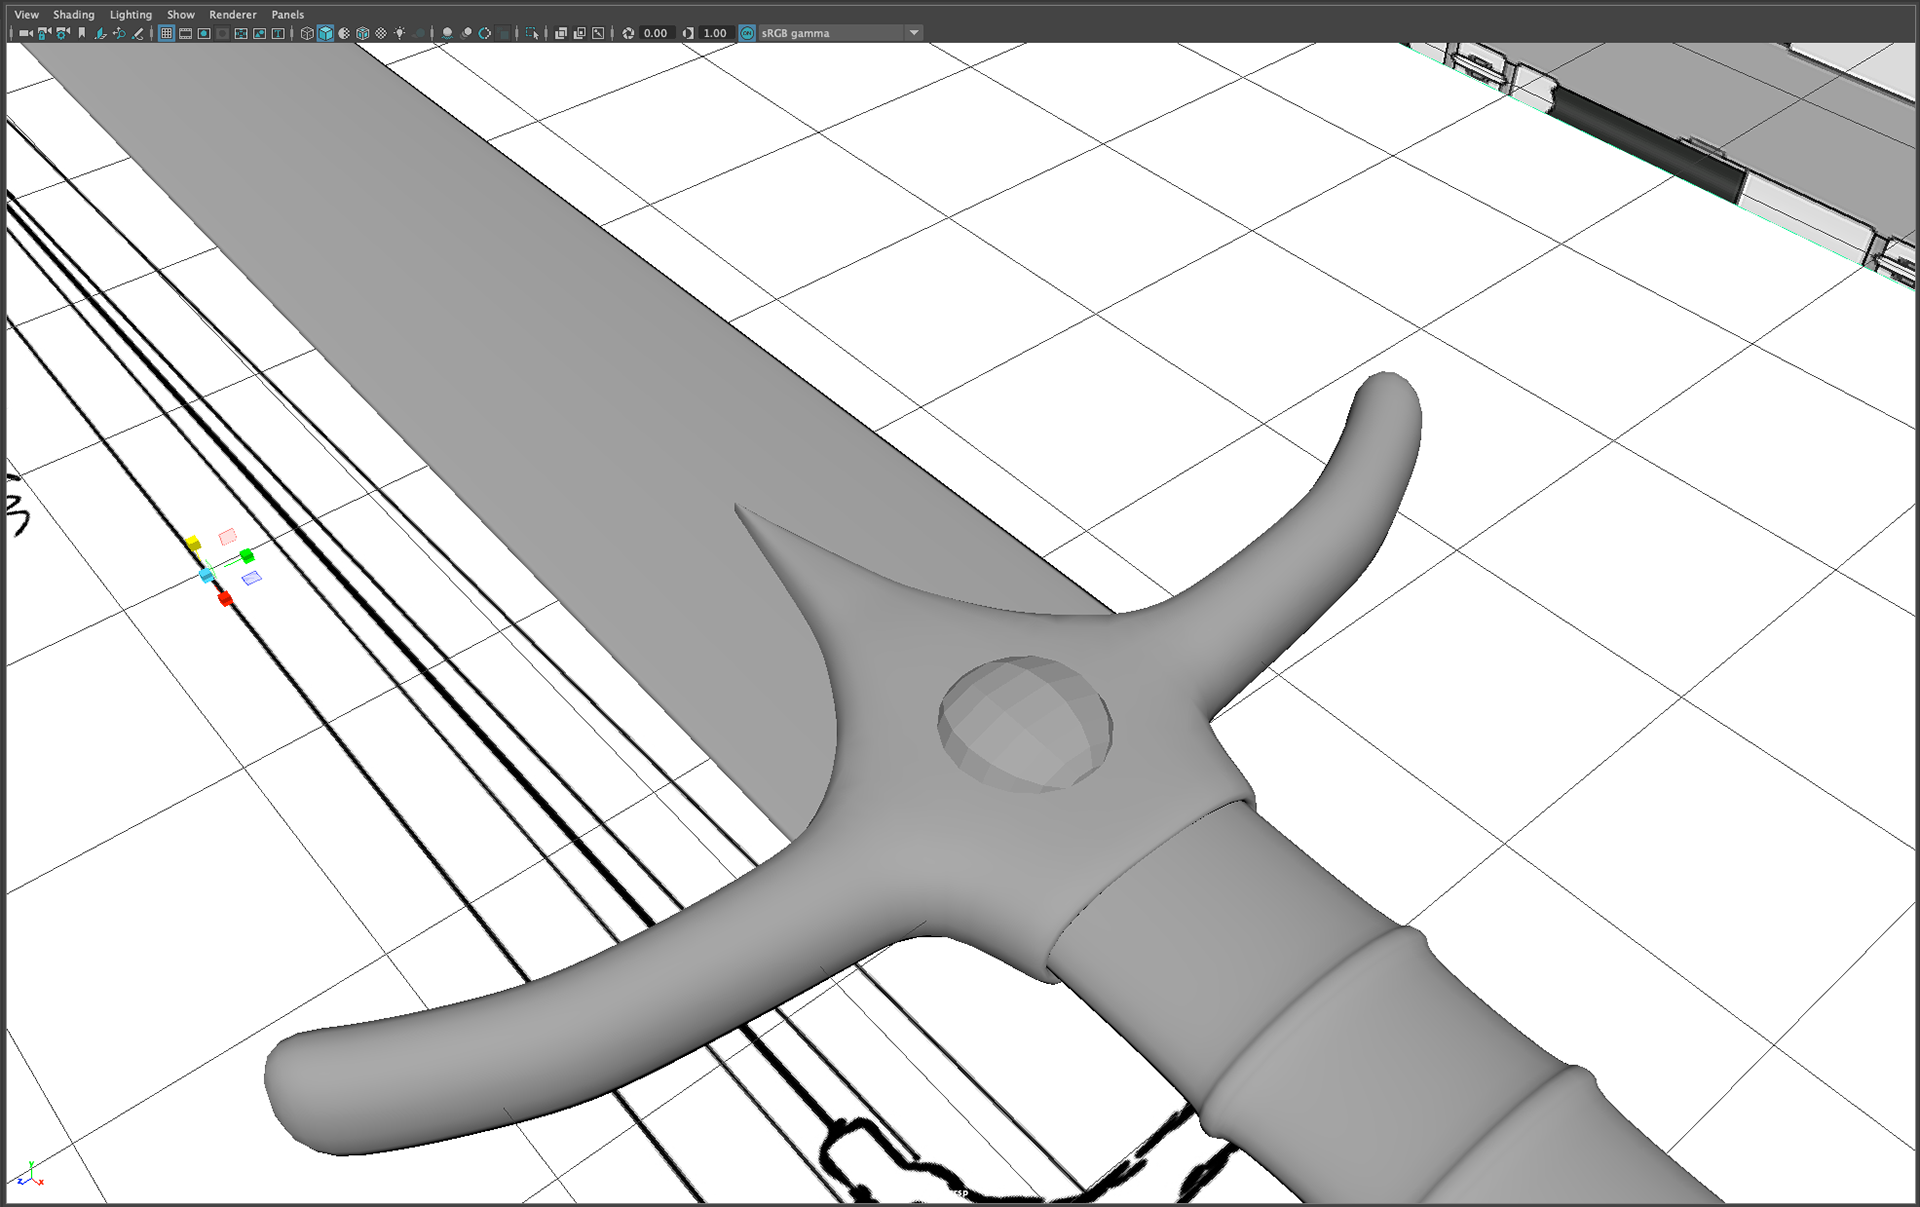Click the exposure 0.00 input field
Image resolution: width=1920 pixels, height=1207 pixels.
655,33
